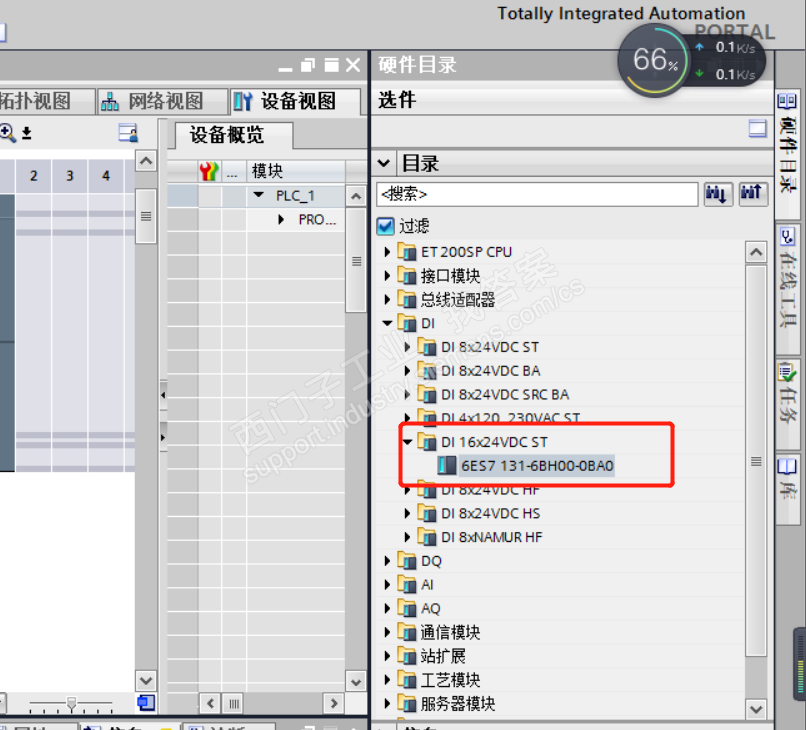Click the AQ folder icon
Image resolution: width=806 pixels, height=730 pixels.
coord(407,608)
